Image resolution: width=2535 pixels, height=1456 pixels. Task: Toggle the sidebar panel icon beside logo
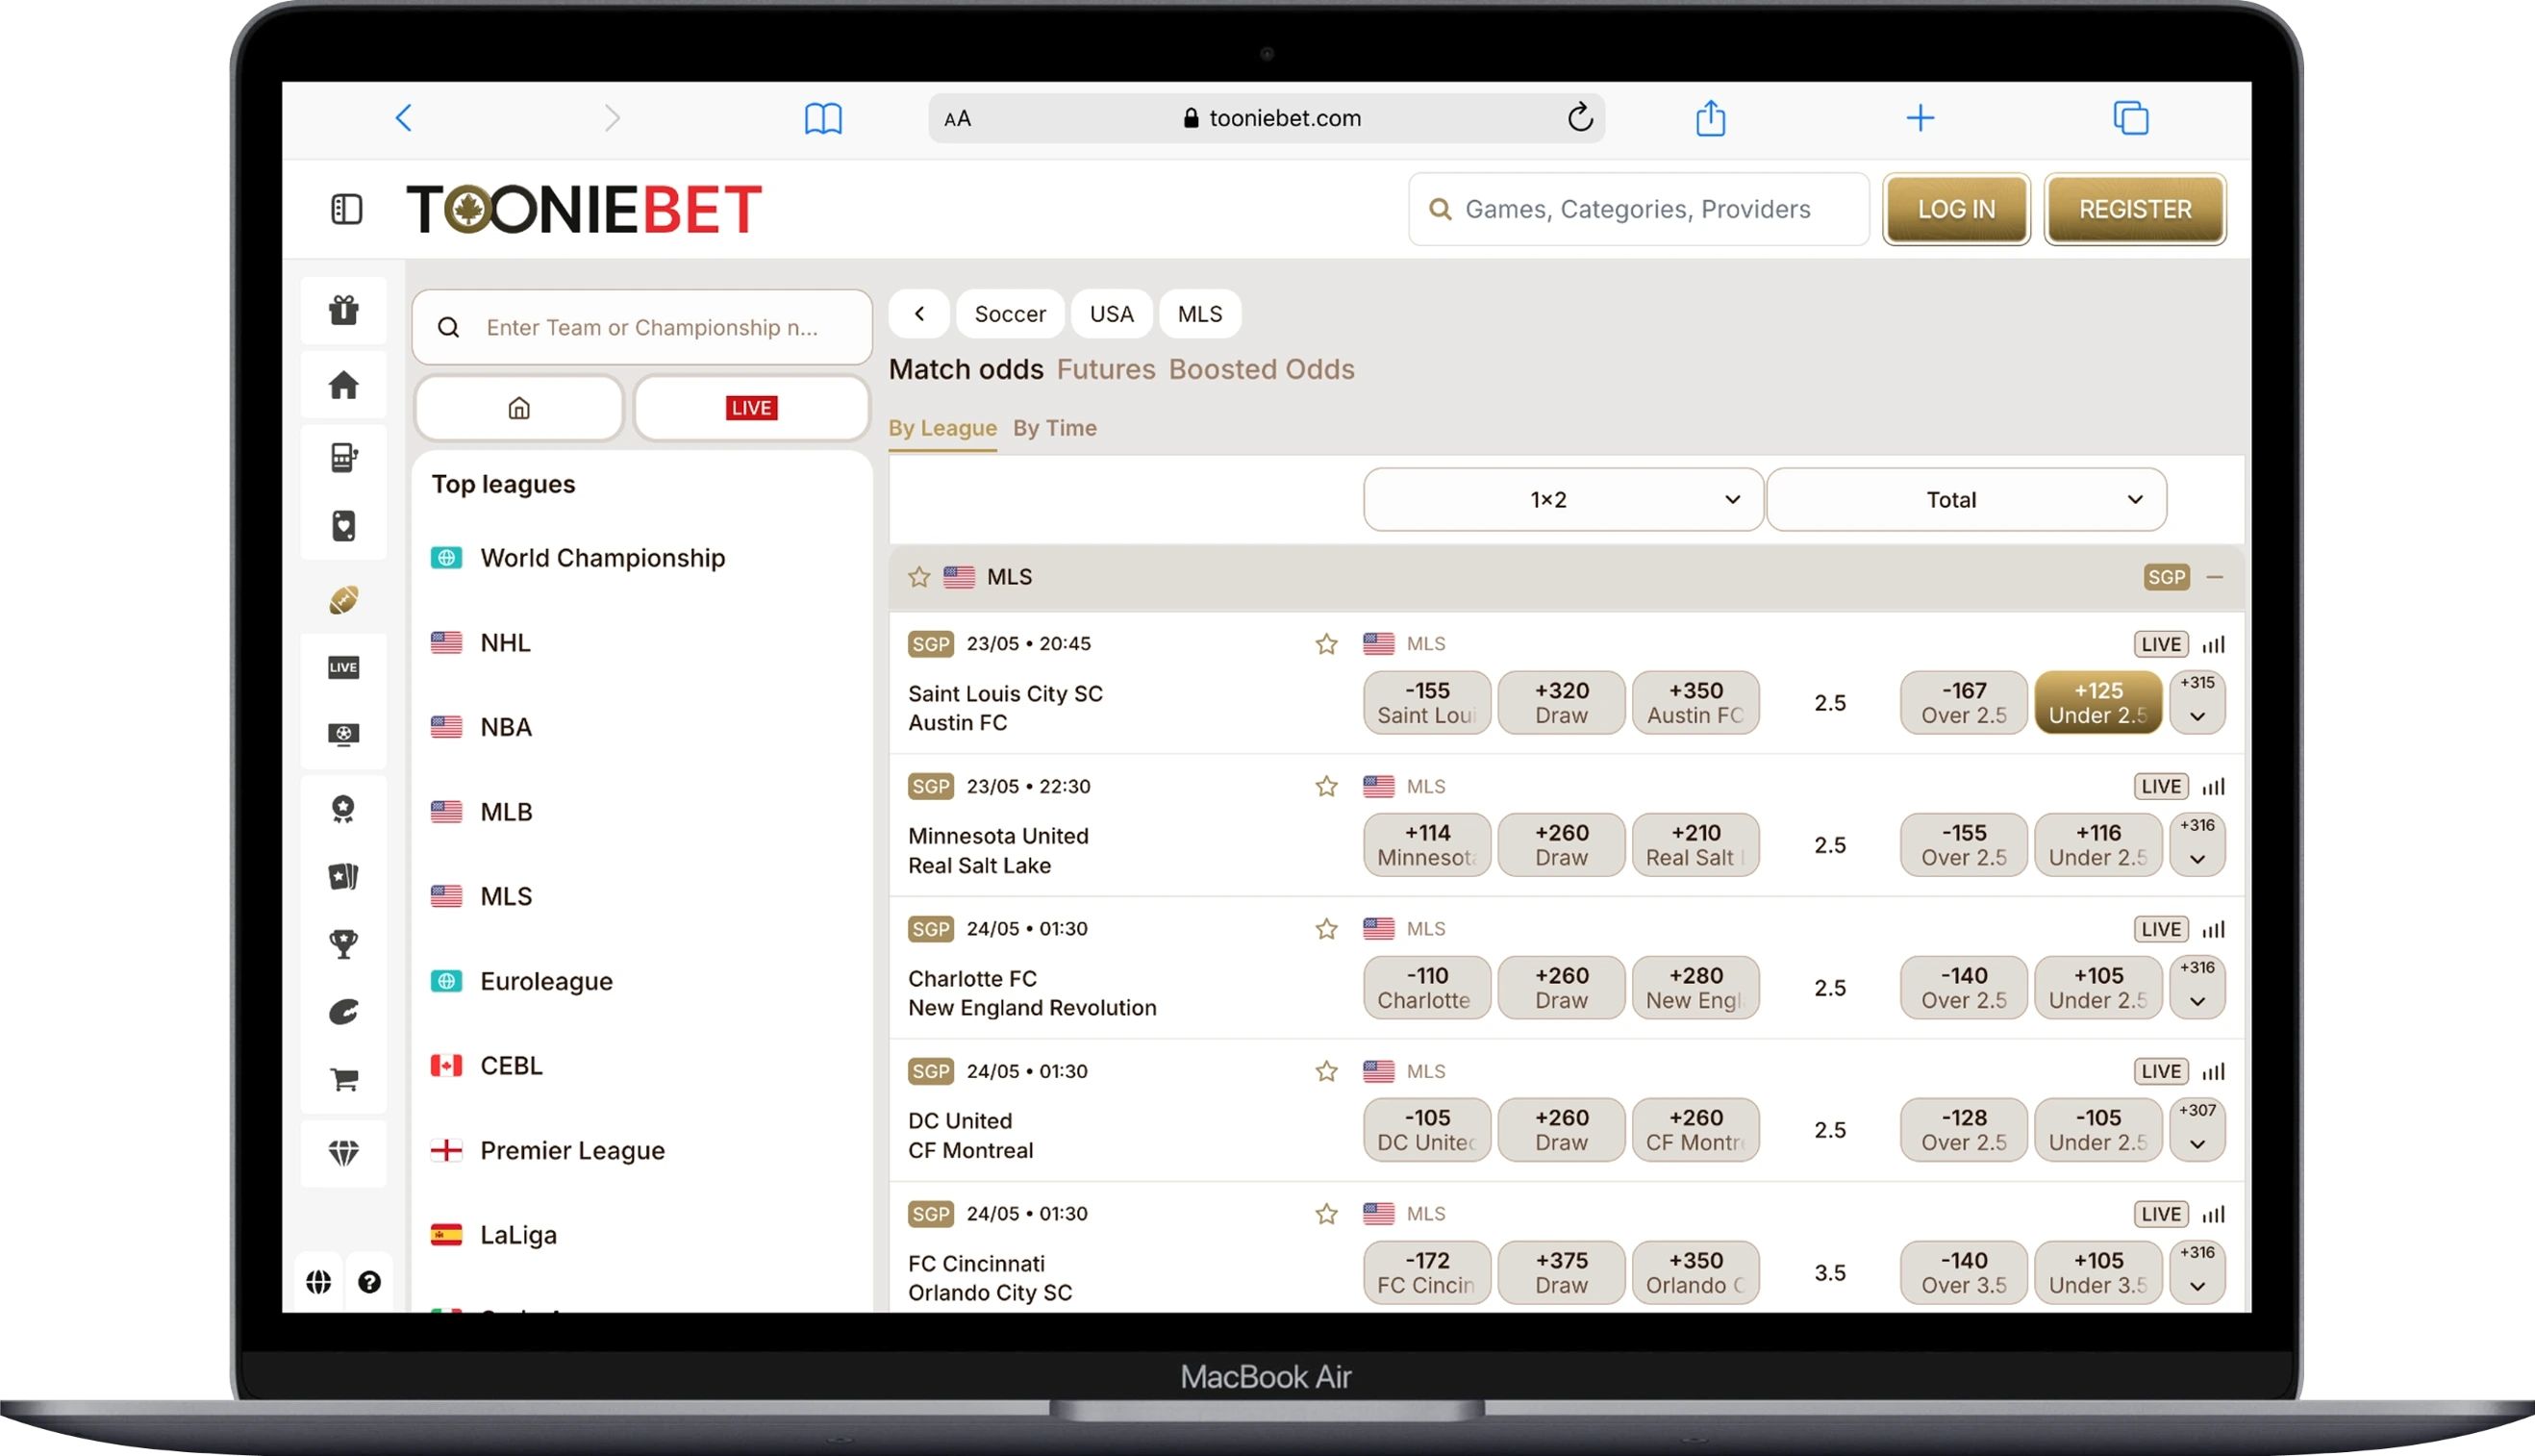point(346,209)
